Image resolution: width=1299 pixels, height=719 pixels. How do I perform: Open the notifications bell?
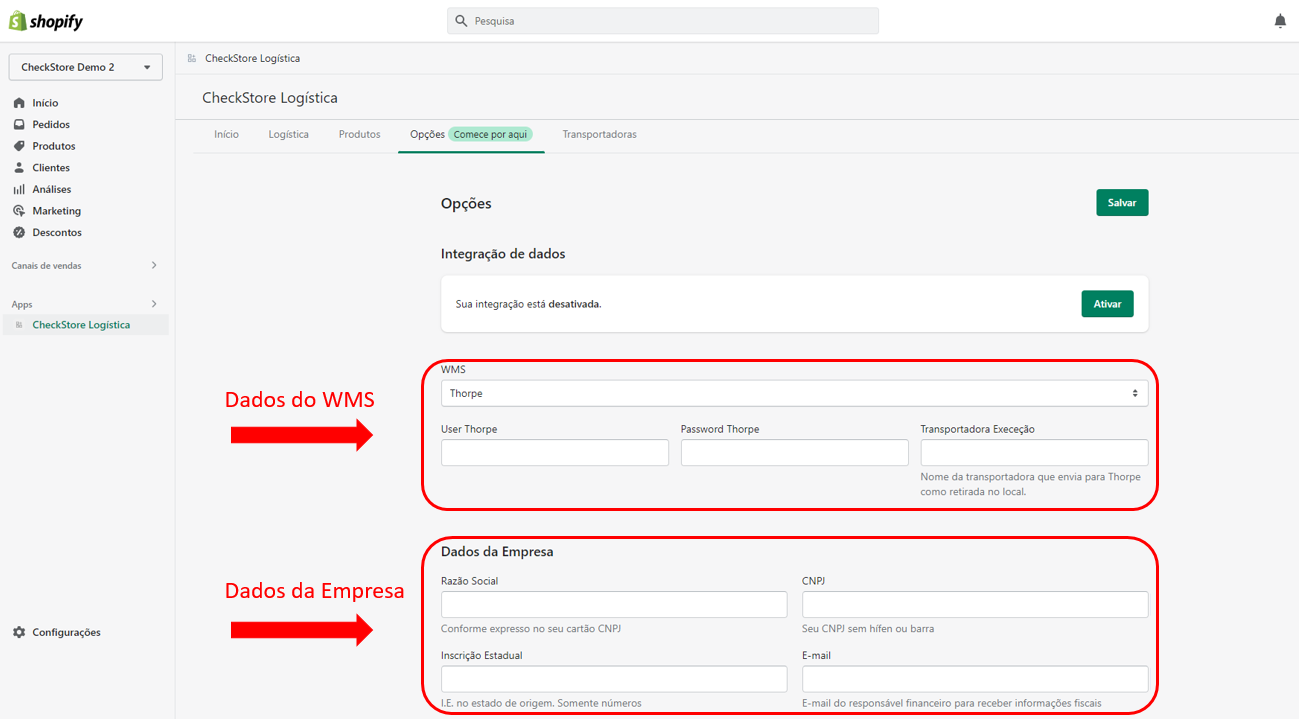pos(1280,21)
